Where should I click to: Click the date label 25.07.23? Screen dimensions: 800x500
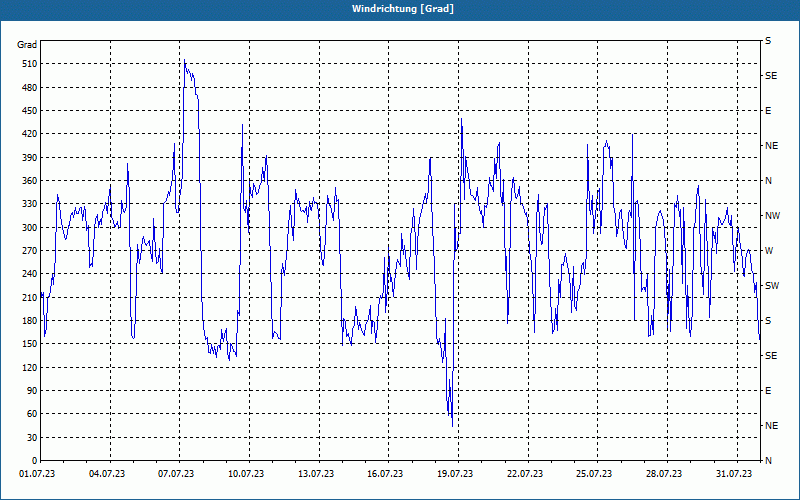coord(594,474)
